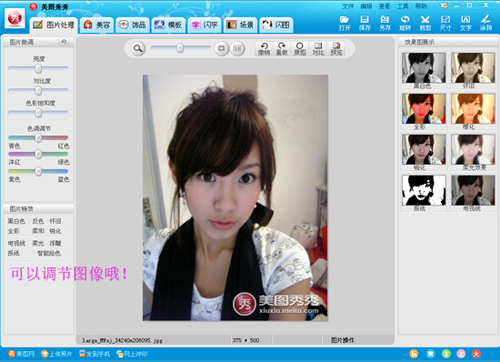The width and height of the screenshot is (500, 362).
Task: Click the 上传照片 upload link
Action: (x=57, y=354)
